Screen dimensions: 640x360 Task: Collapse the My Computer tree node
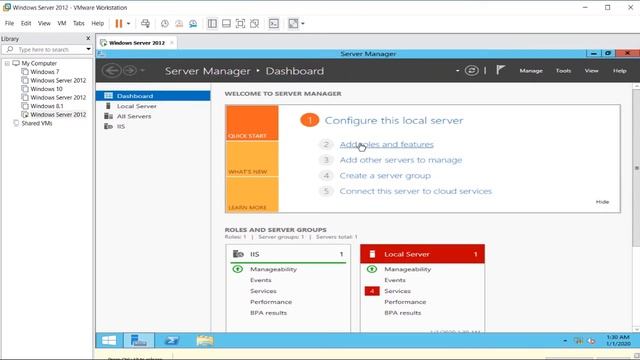pos(7,63)
